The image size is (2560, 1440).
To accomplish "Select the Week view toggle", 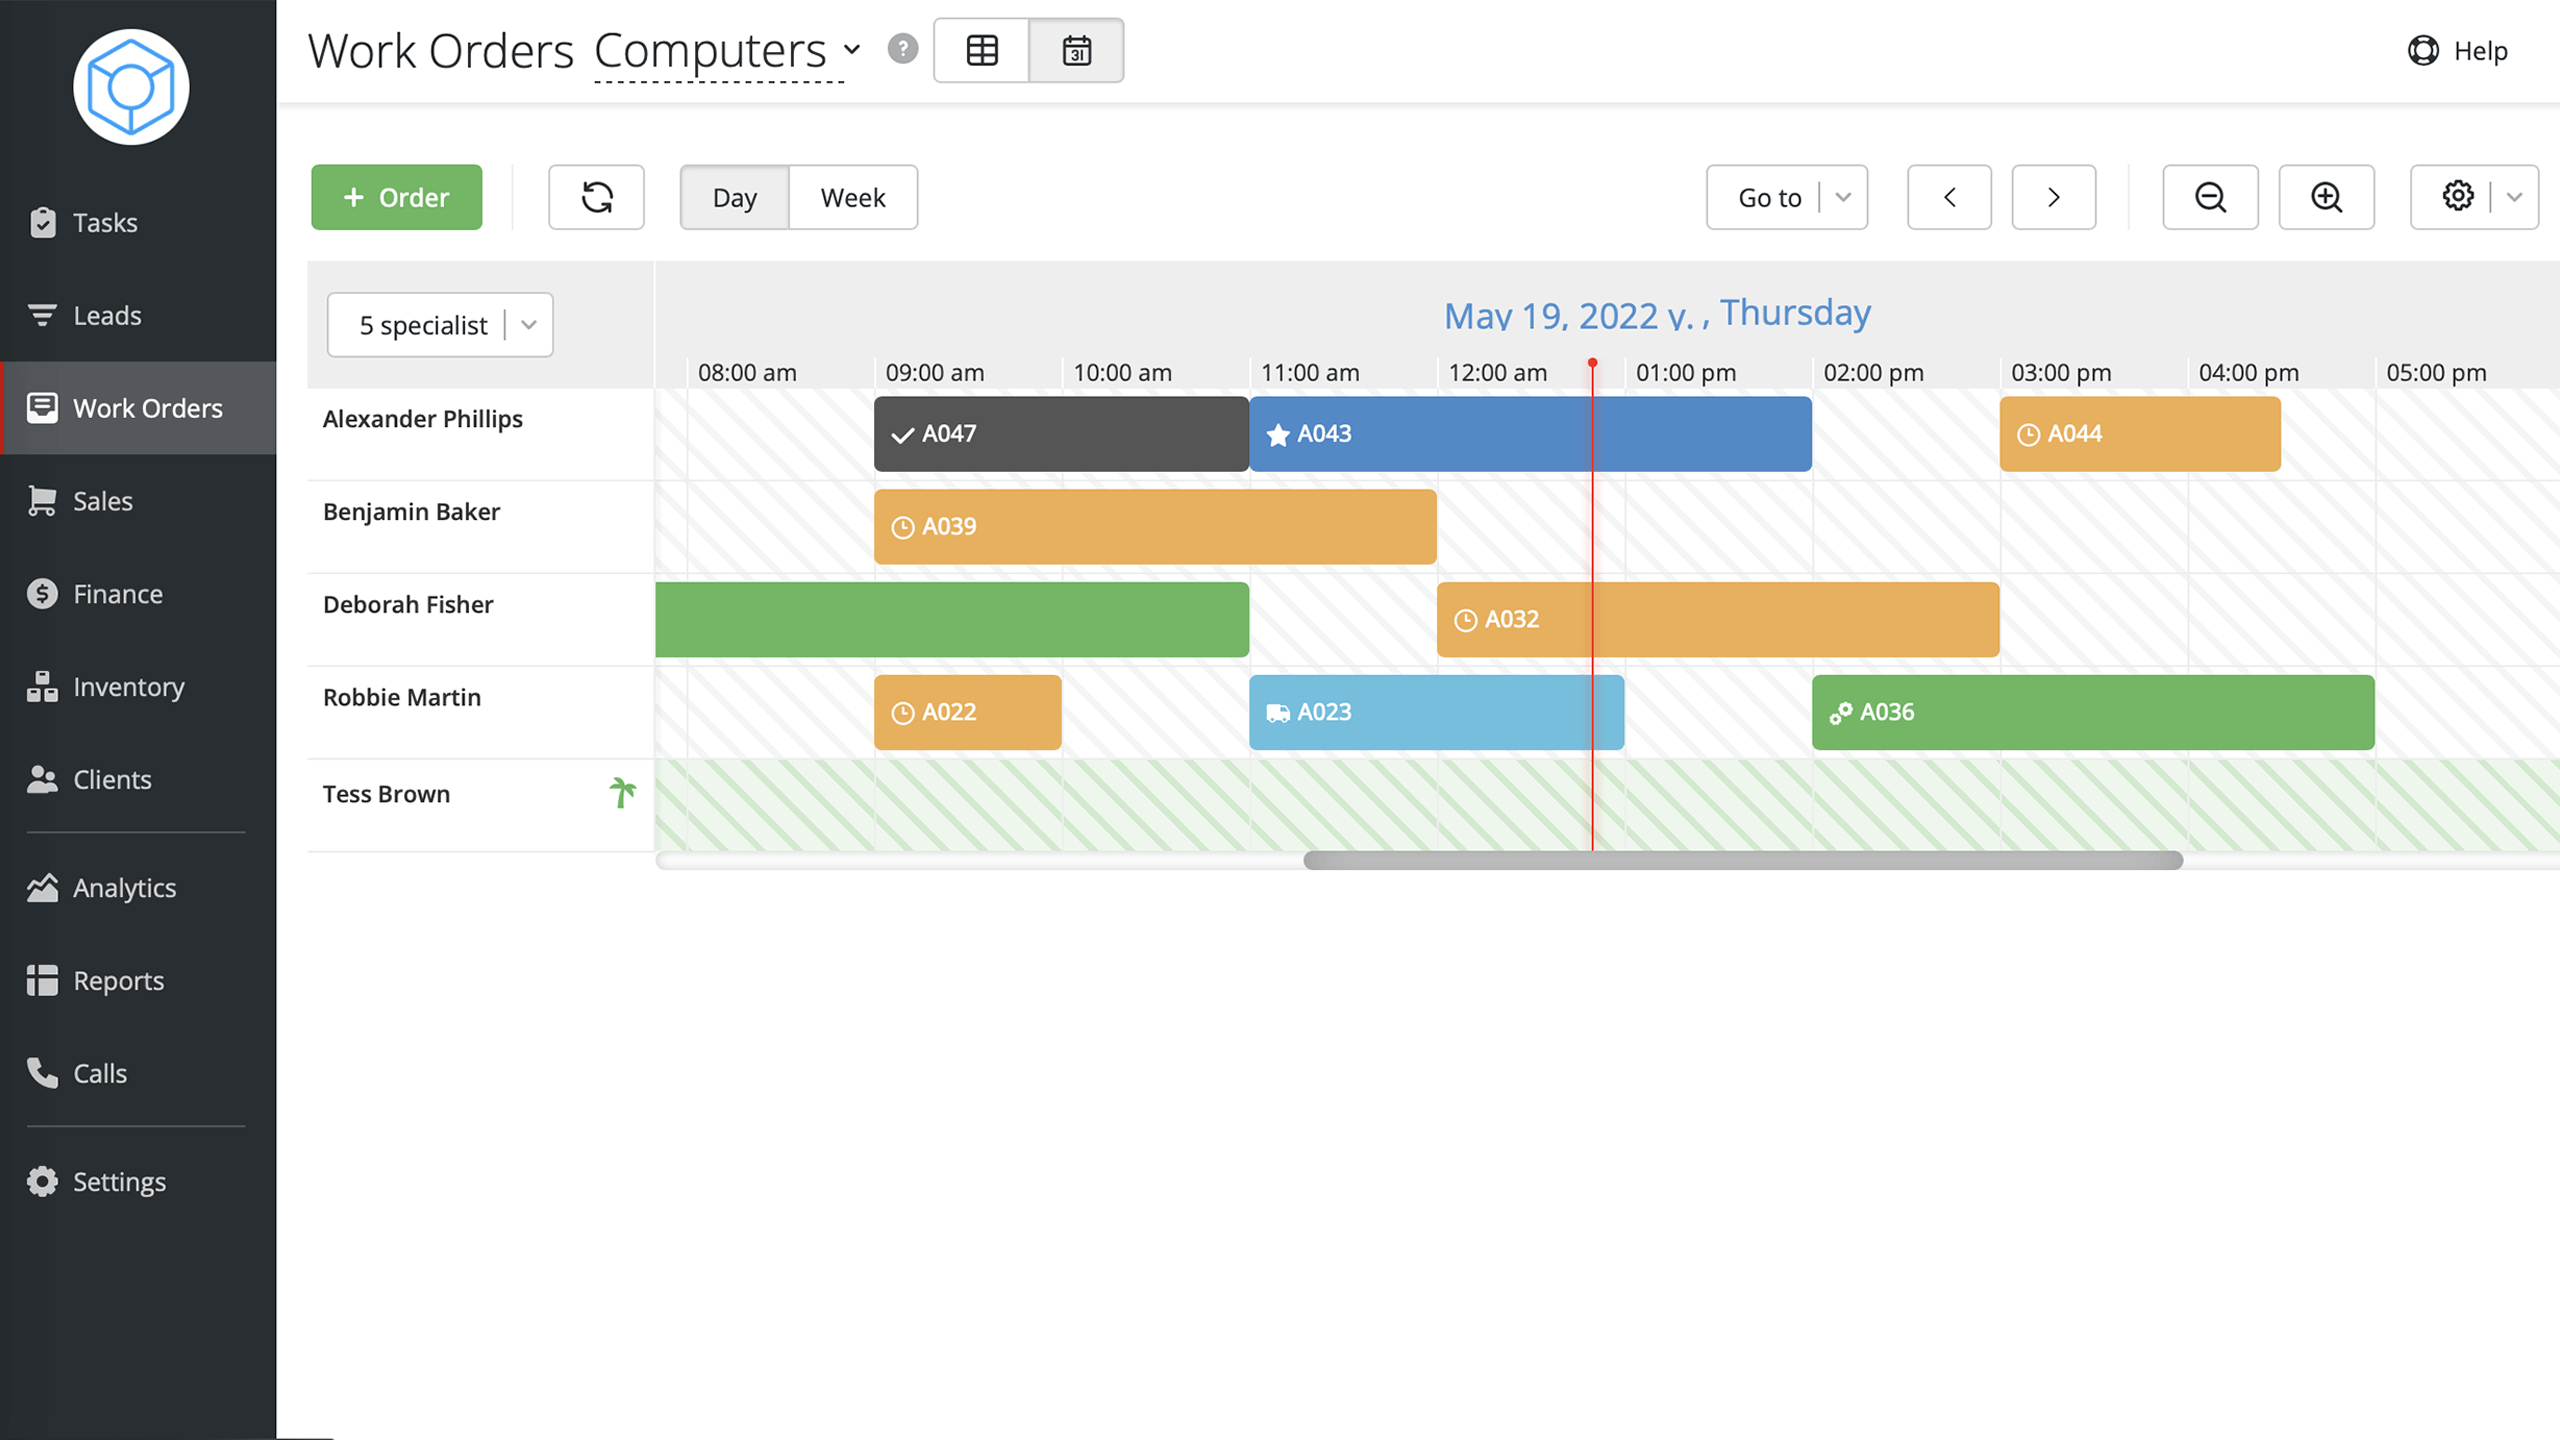I will (x=853, y=197).
